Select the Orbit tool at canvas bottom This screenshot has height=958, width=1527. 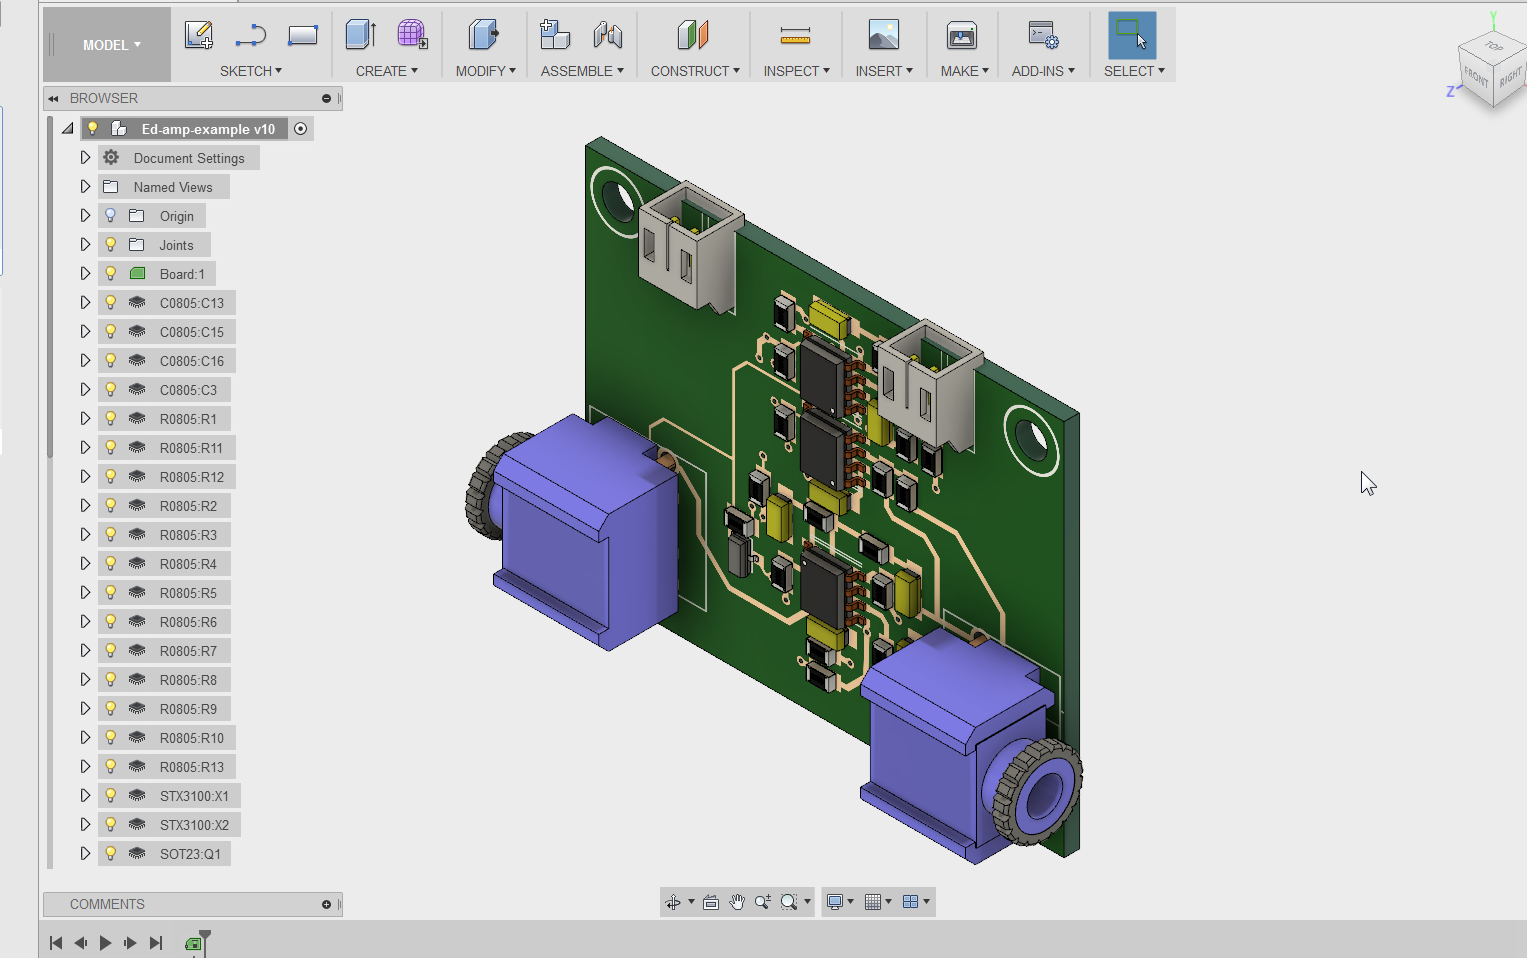(x=674, y=901)
